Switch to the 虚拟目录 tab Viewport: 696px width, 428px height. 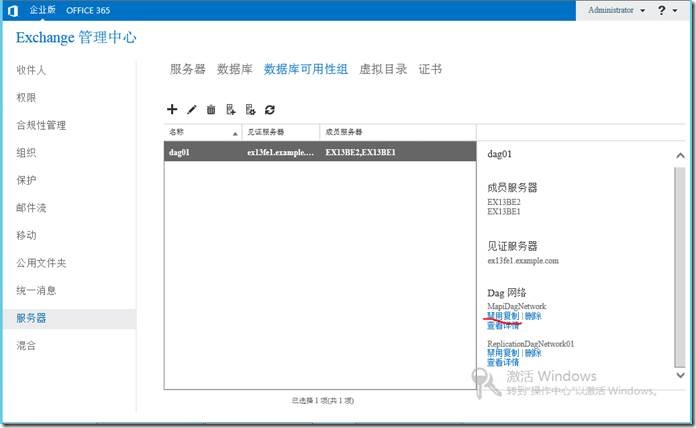pyautogui.click(x=383, y=69)
